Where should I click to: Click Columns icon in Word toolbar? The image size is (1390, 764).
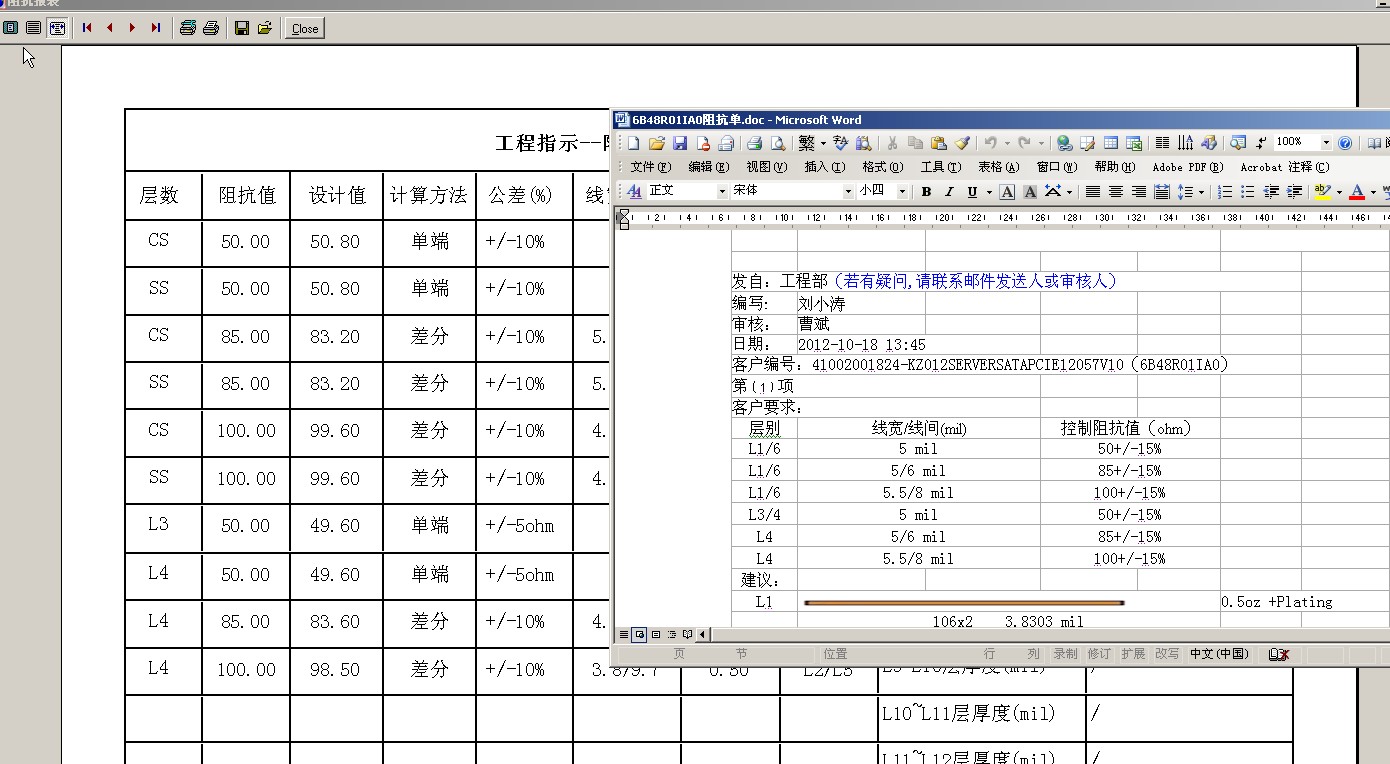[1162, 143]
